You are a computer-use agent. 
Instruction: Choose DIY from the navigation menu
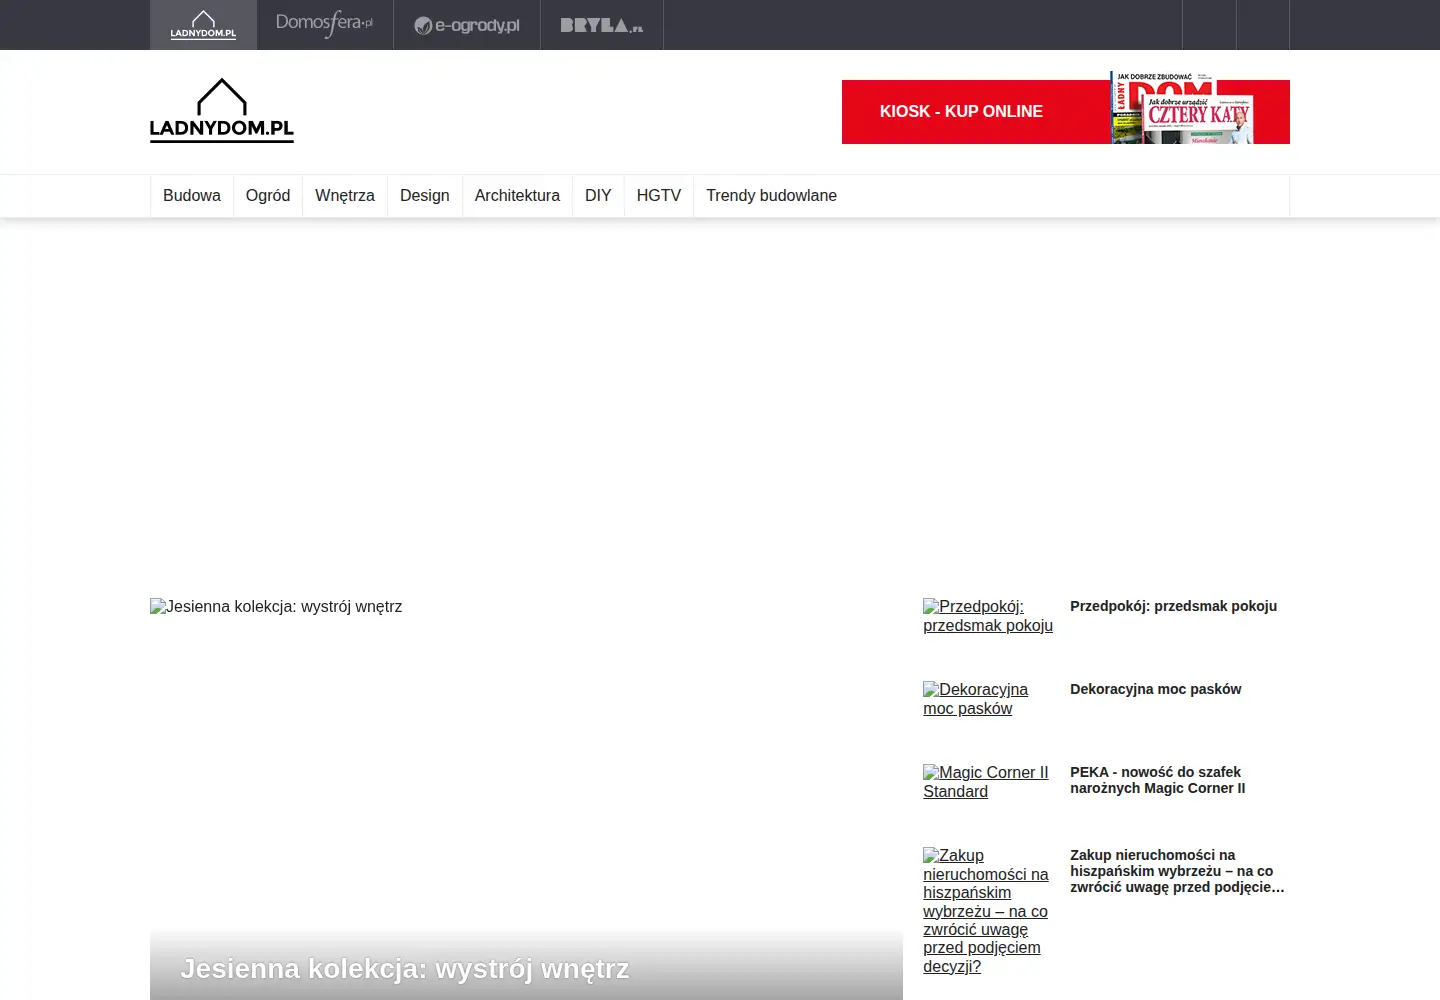point(598,196)
